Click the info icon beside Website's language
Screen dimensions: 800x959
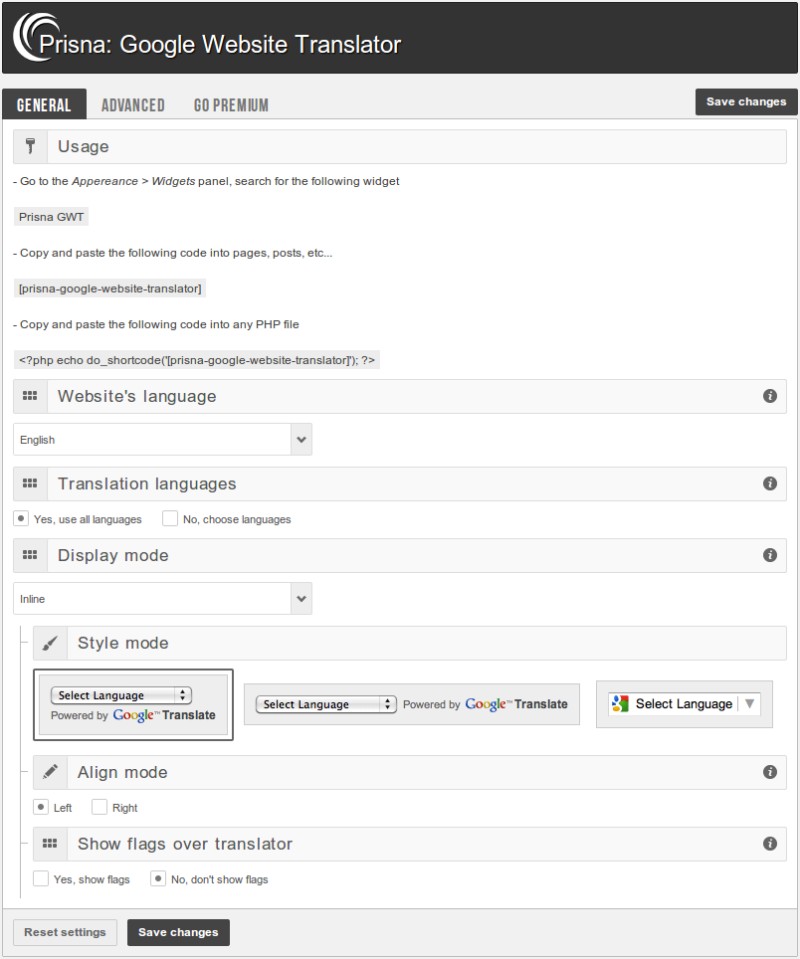point(770,396)
